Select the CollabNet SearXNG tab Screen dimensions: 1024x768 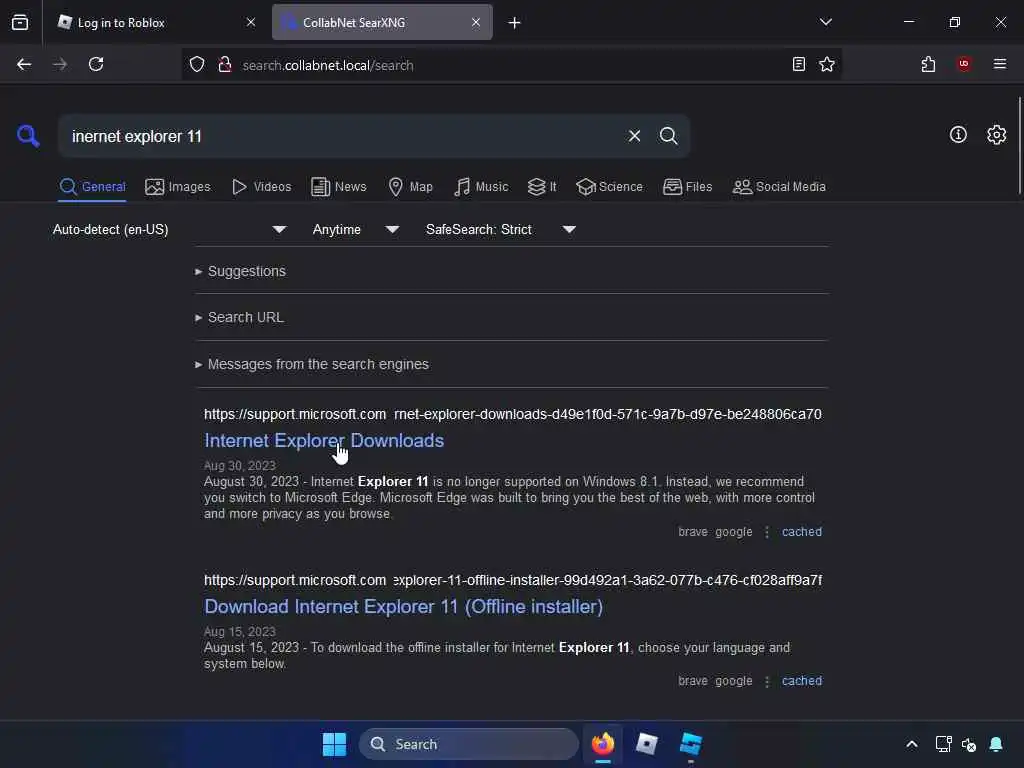[381, 22]
